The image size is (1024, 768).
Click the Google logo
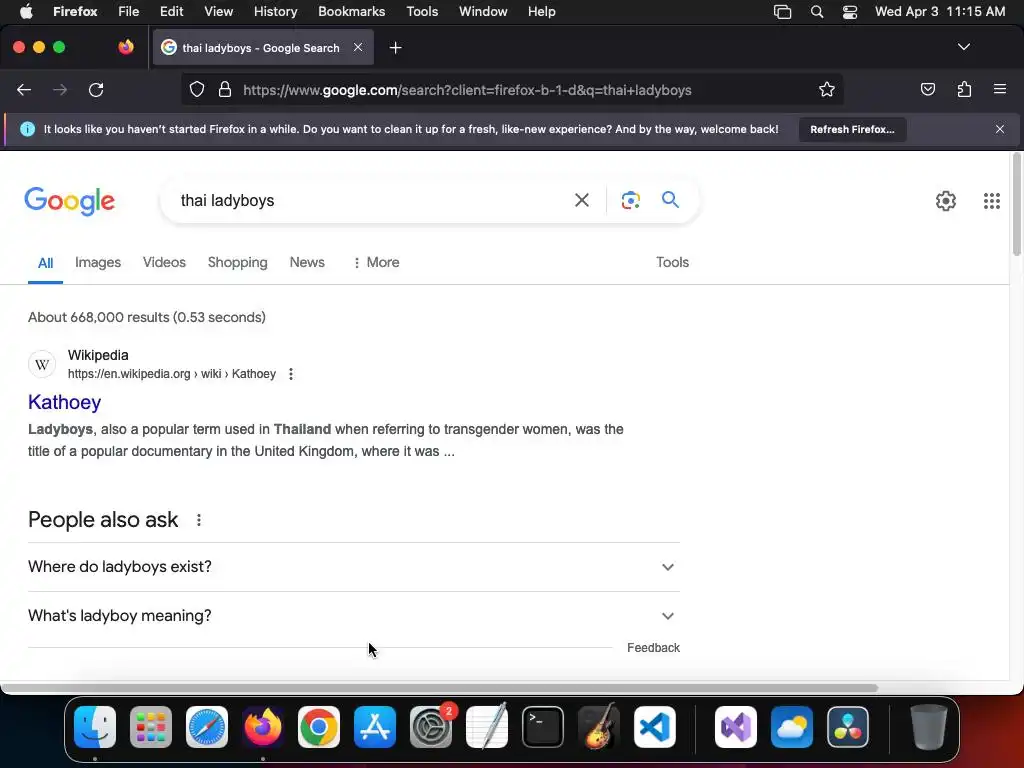pos(70,201)
